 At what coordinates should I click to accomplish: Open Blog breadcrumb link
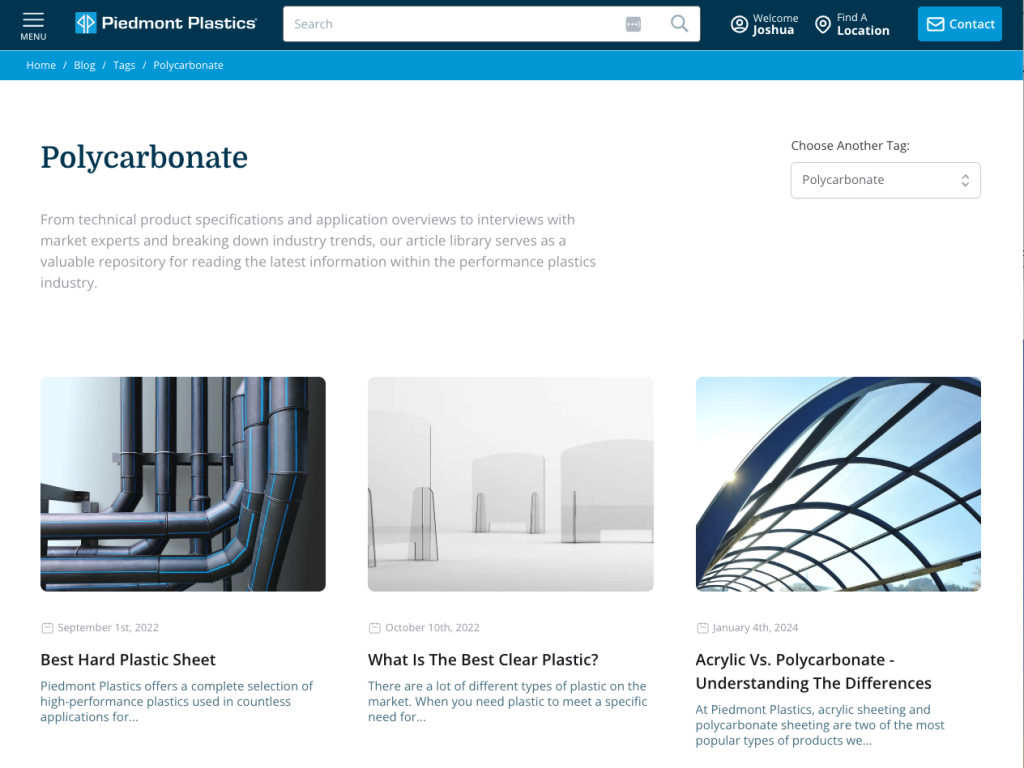coord(85,65)
